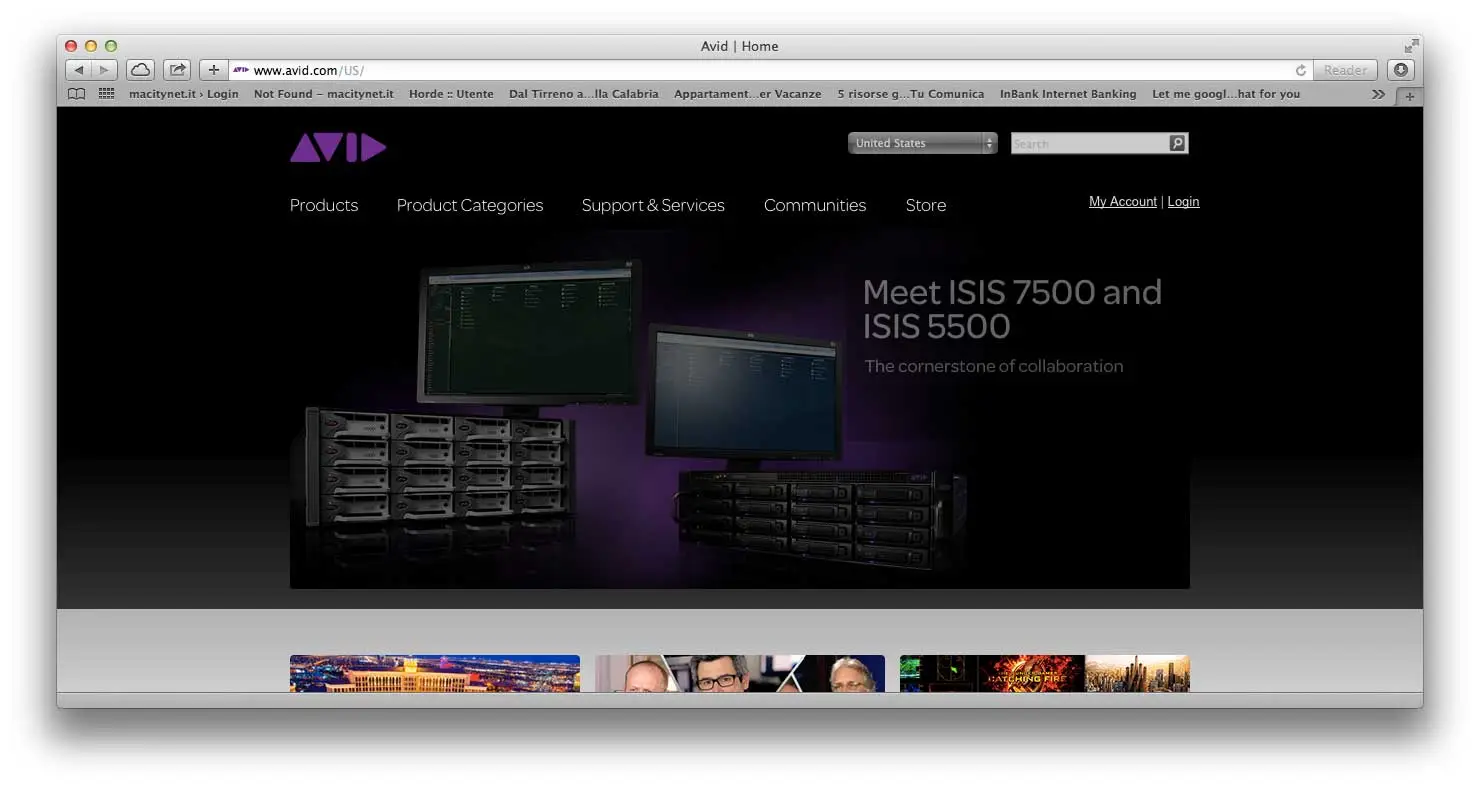Open bookmark Not Found – macitynet.it
The image size is (1480, 787).
pyautogui.click(x=324, y=94)
